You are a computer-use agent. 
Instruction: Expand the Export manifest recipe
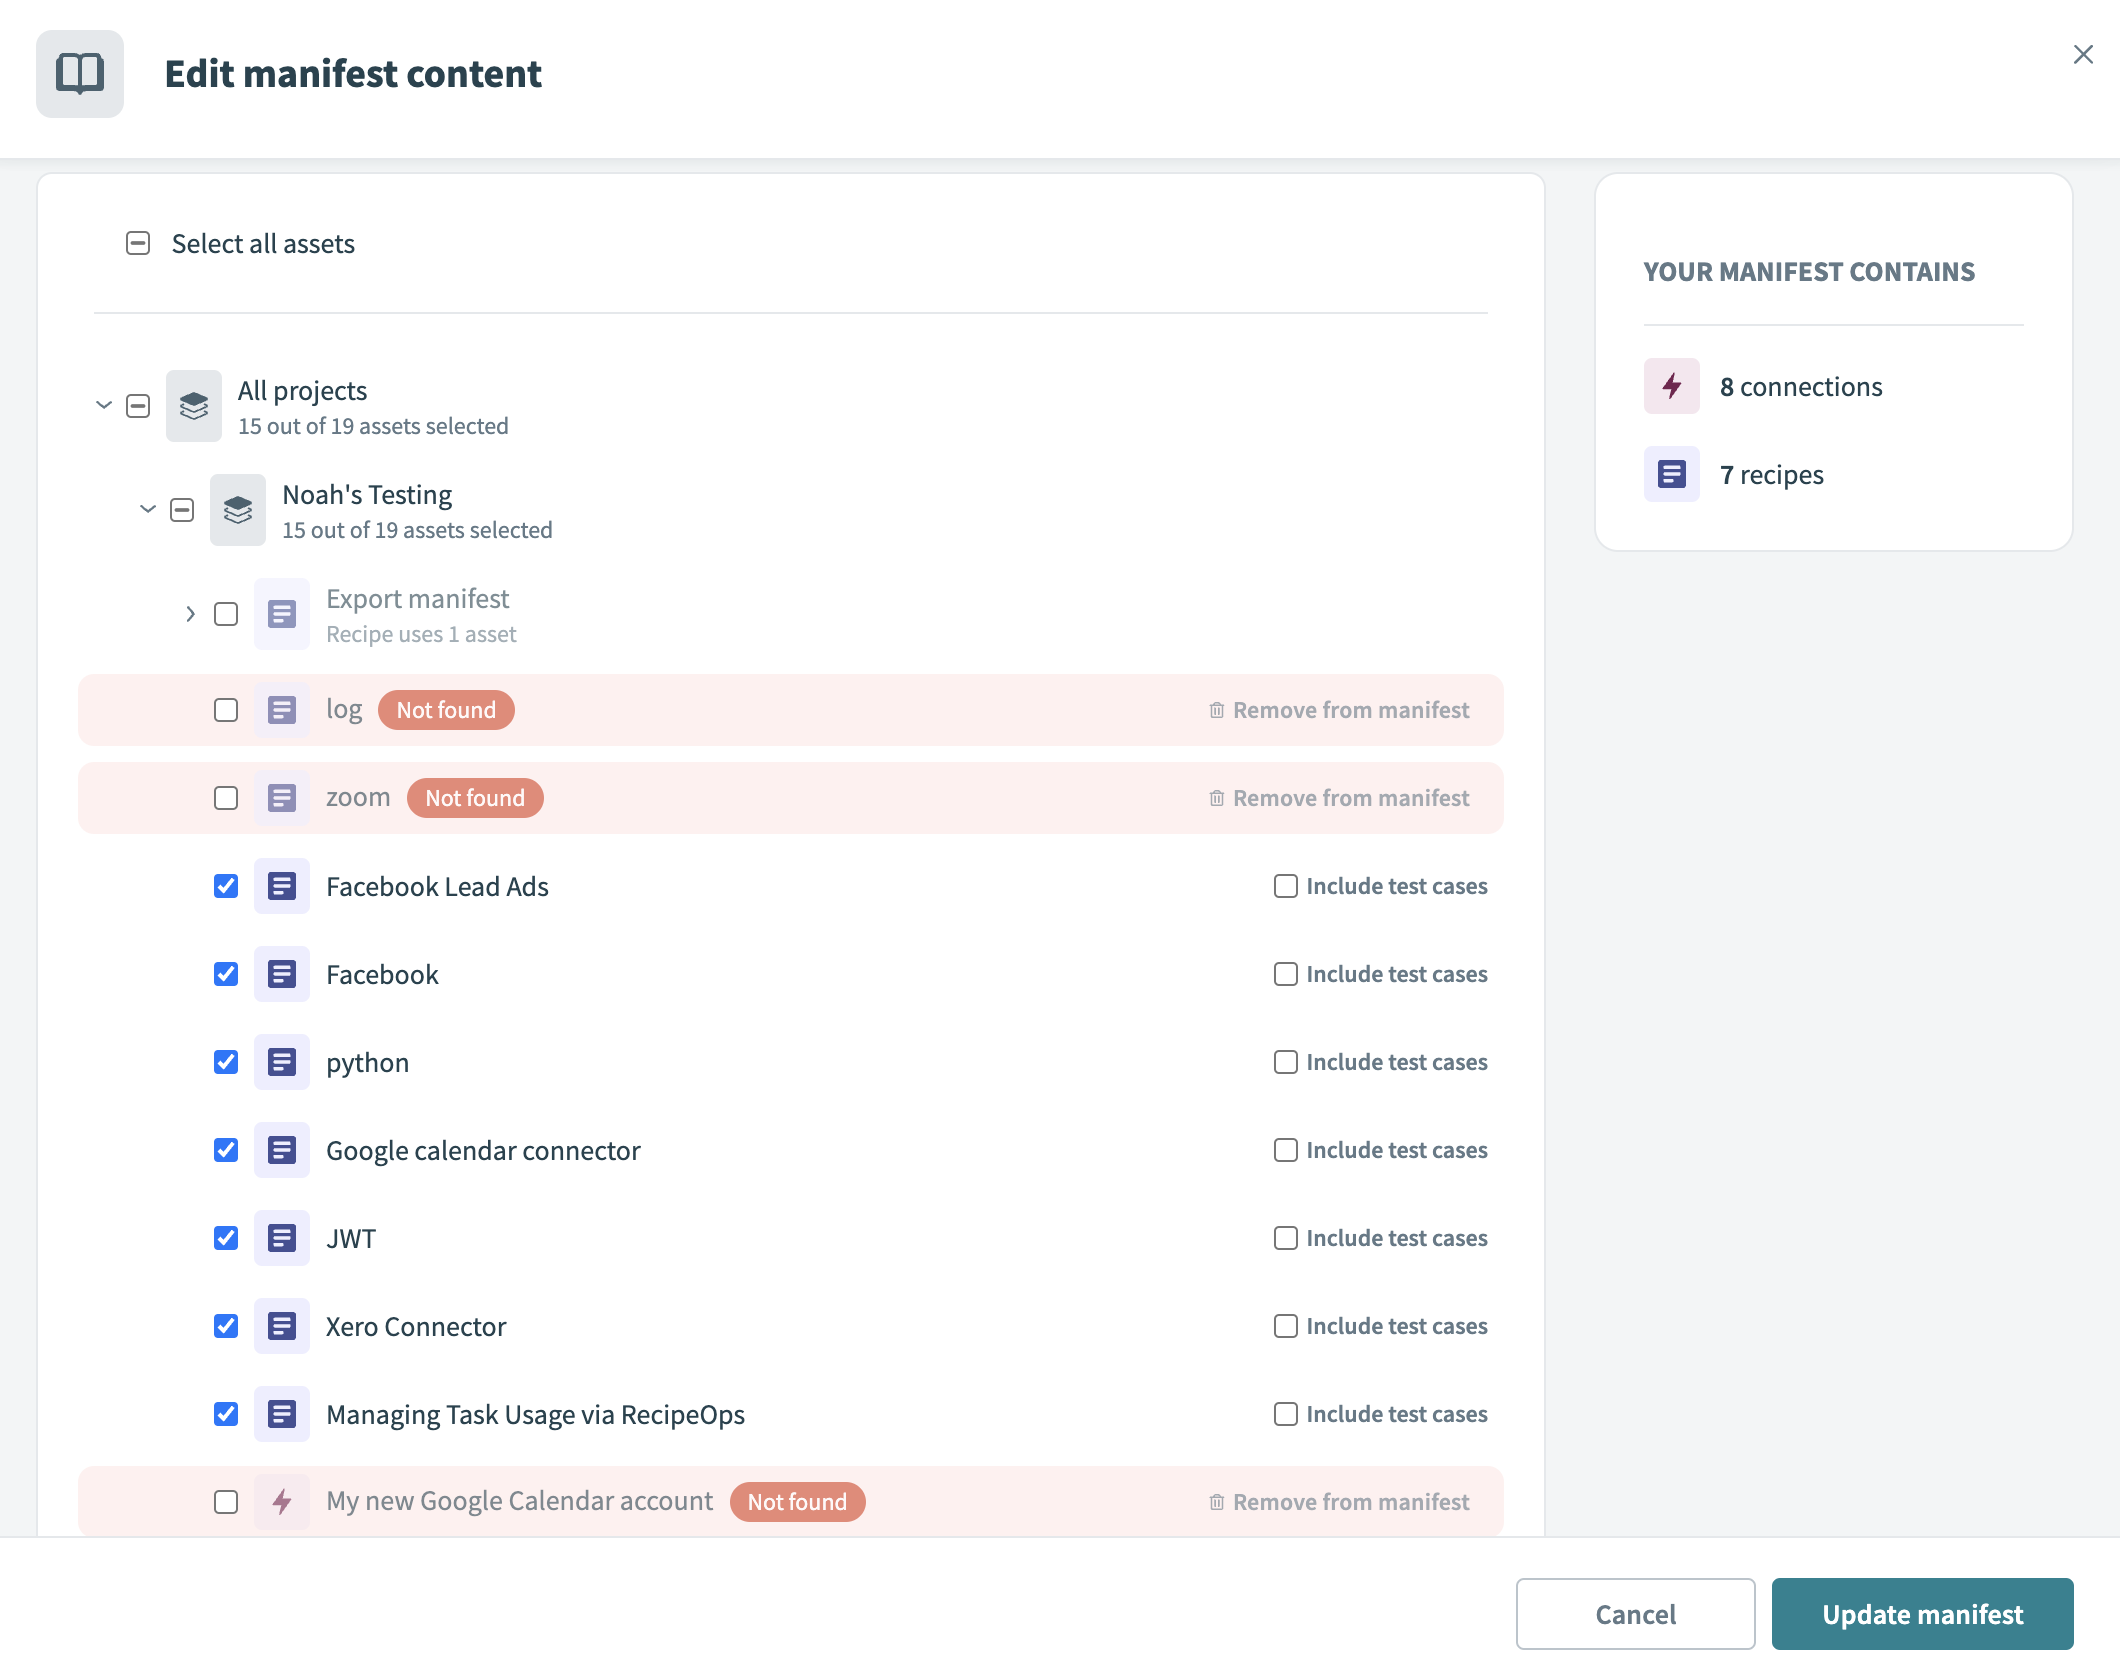click(190, 614)
